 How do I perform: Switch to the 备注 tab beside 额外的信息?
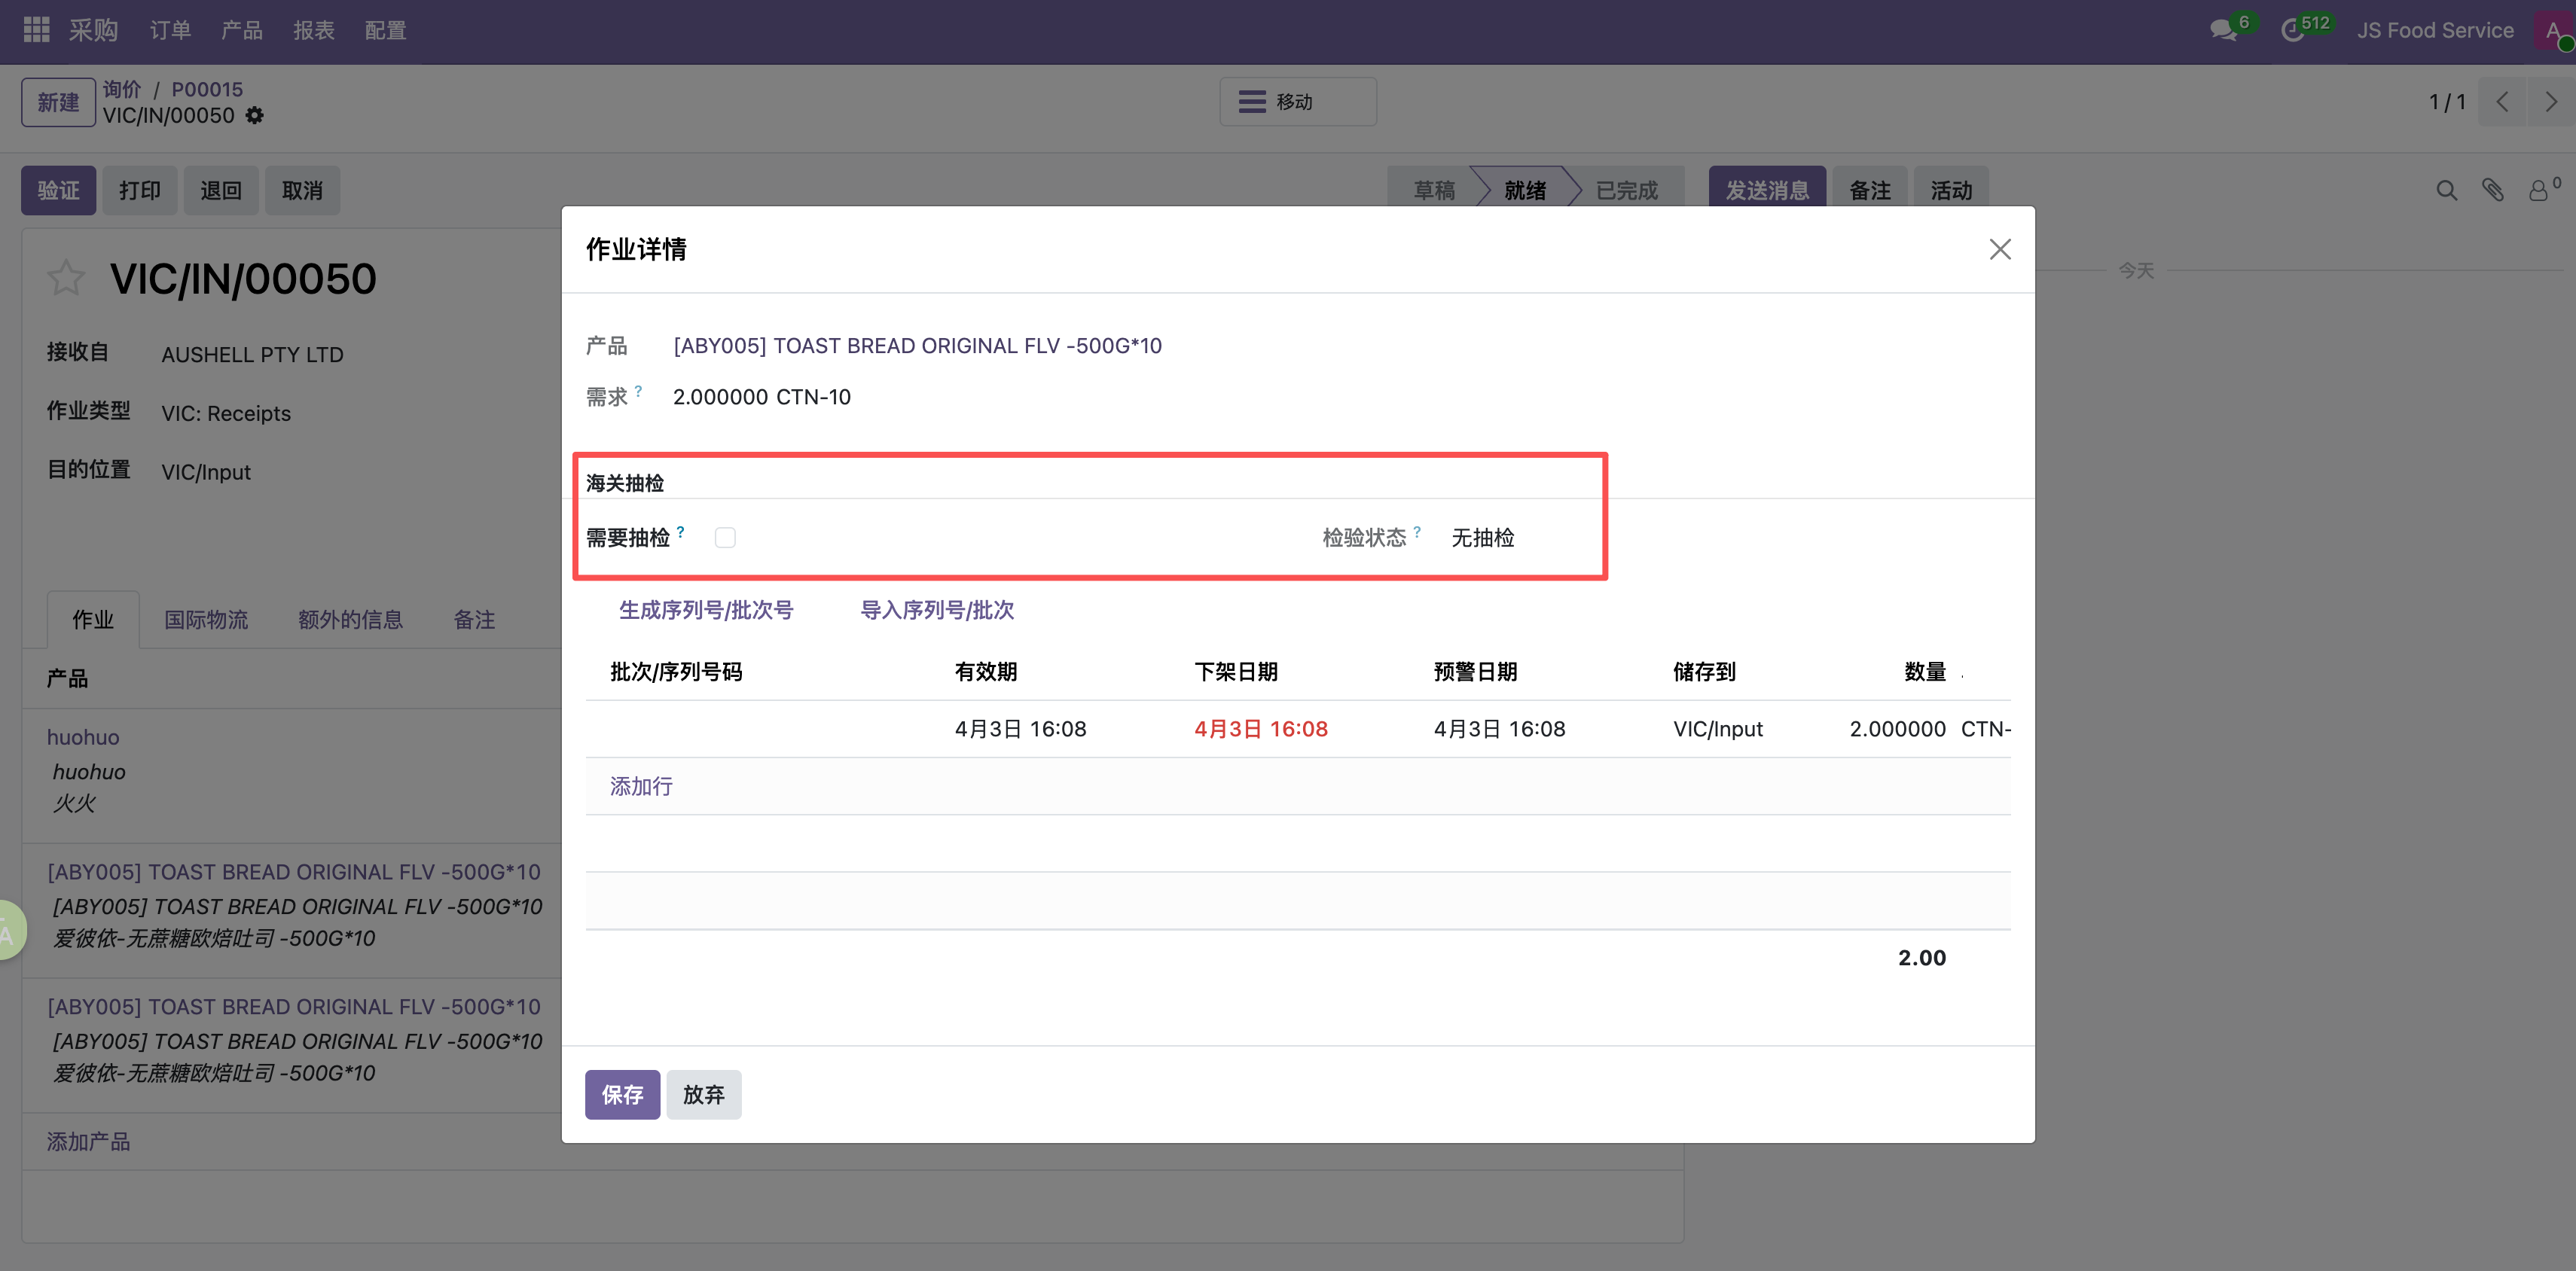tap(474, 620)
